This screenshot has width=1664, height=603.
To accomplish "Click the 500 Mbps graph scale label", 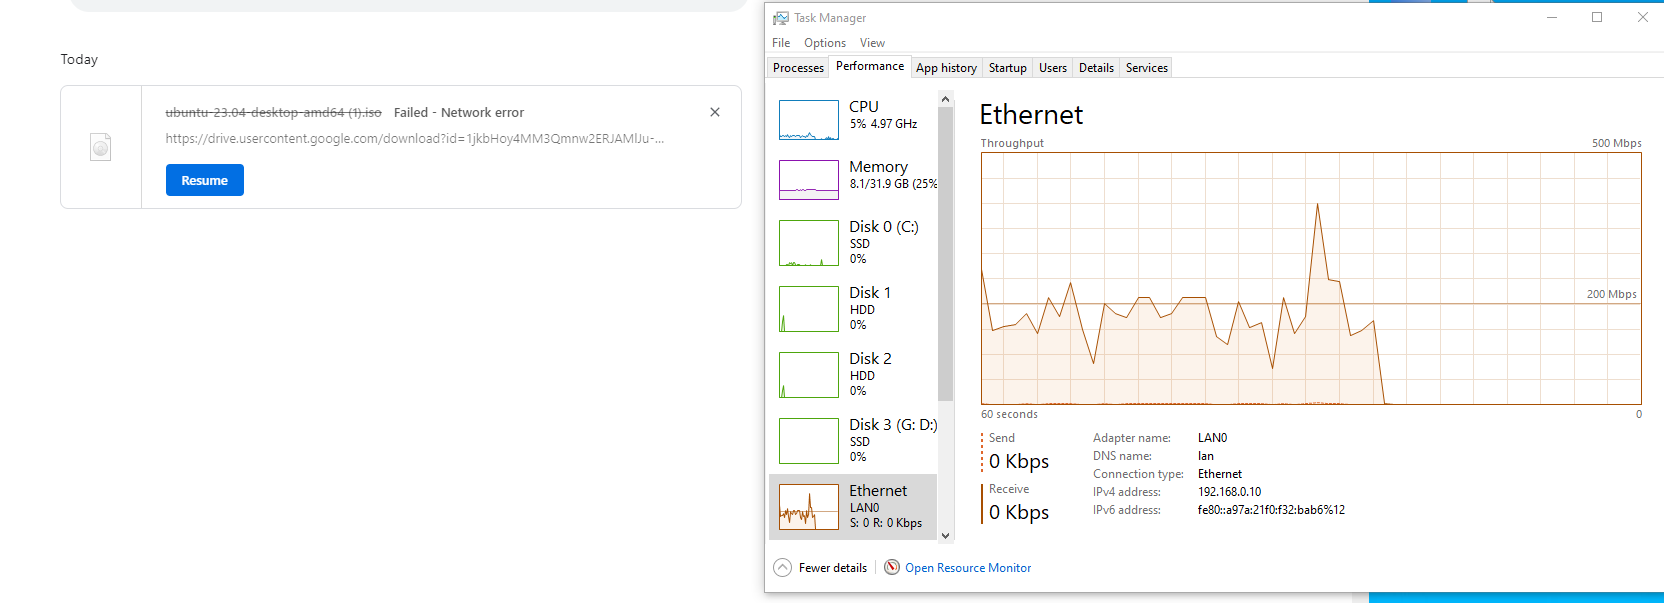I will click(1617, 143).
